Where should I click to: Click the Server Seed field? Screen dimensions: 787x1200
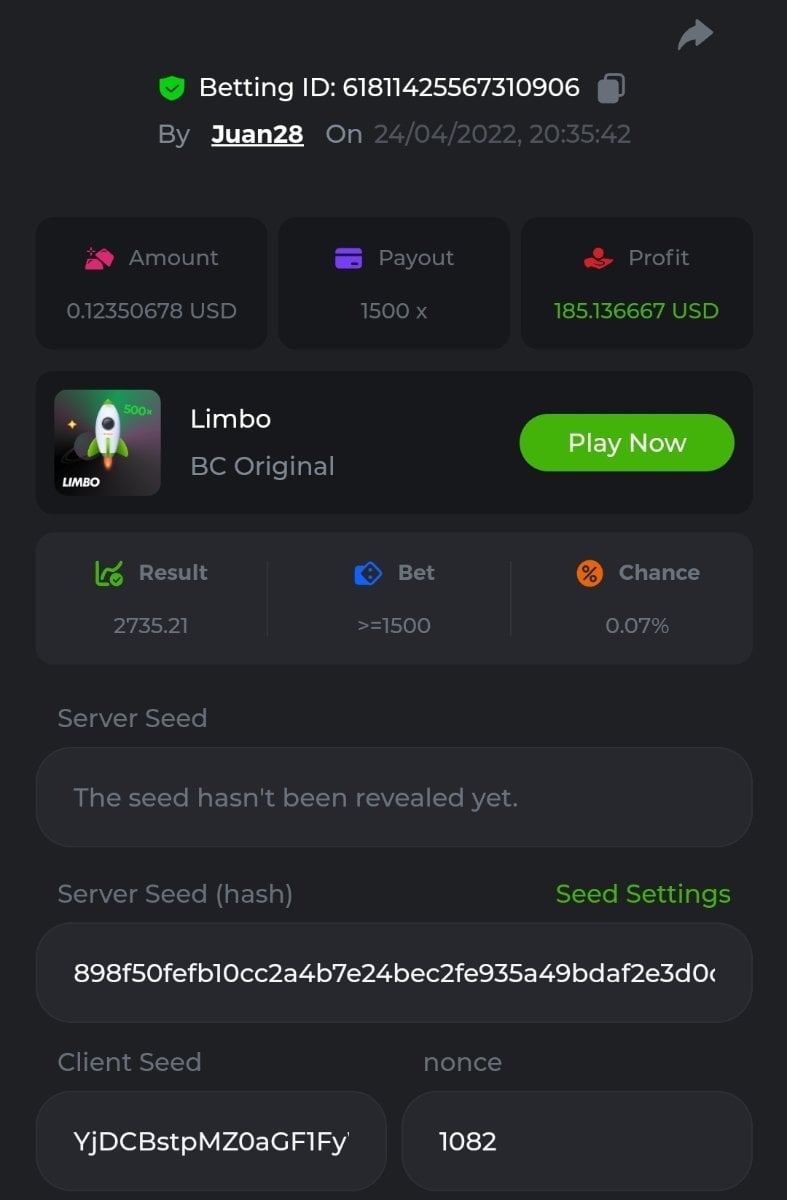tap(393, 798)
